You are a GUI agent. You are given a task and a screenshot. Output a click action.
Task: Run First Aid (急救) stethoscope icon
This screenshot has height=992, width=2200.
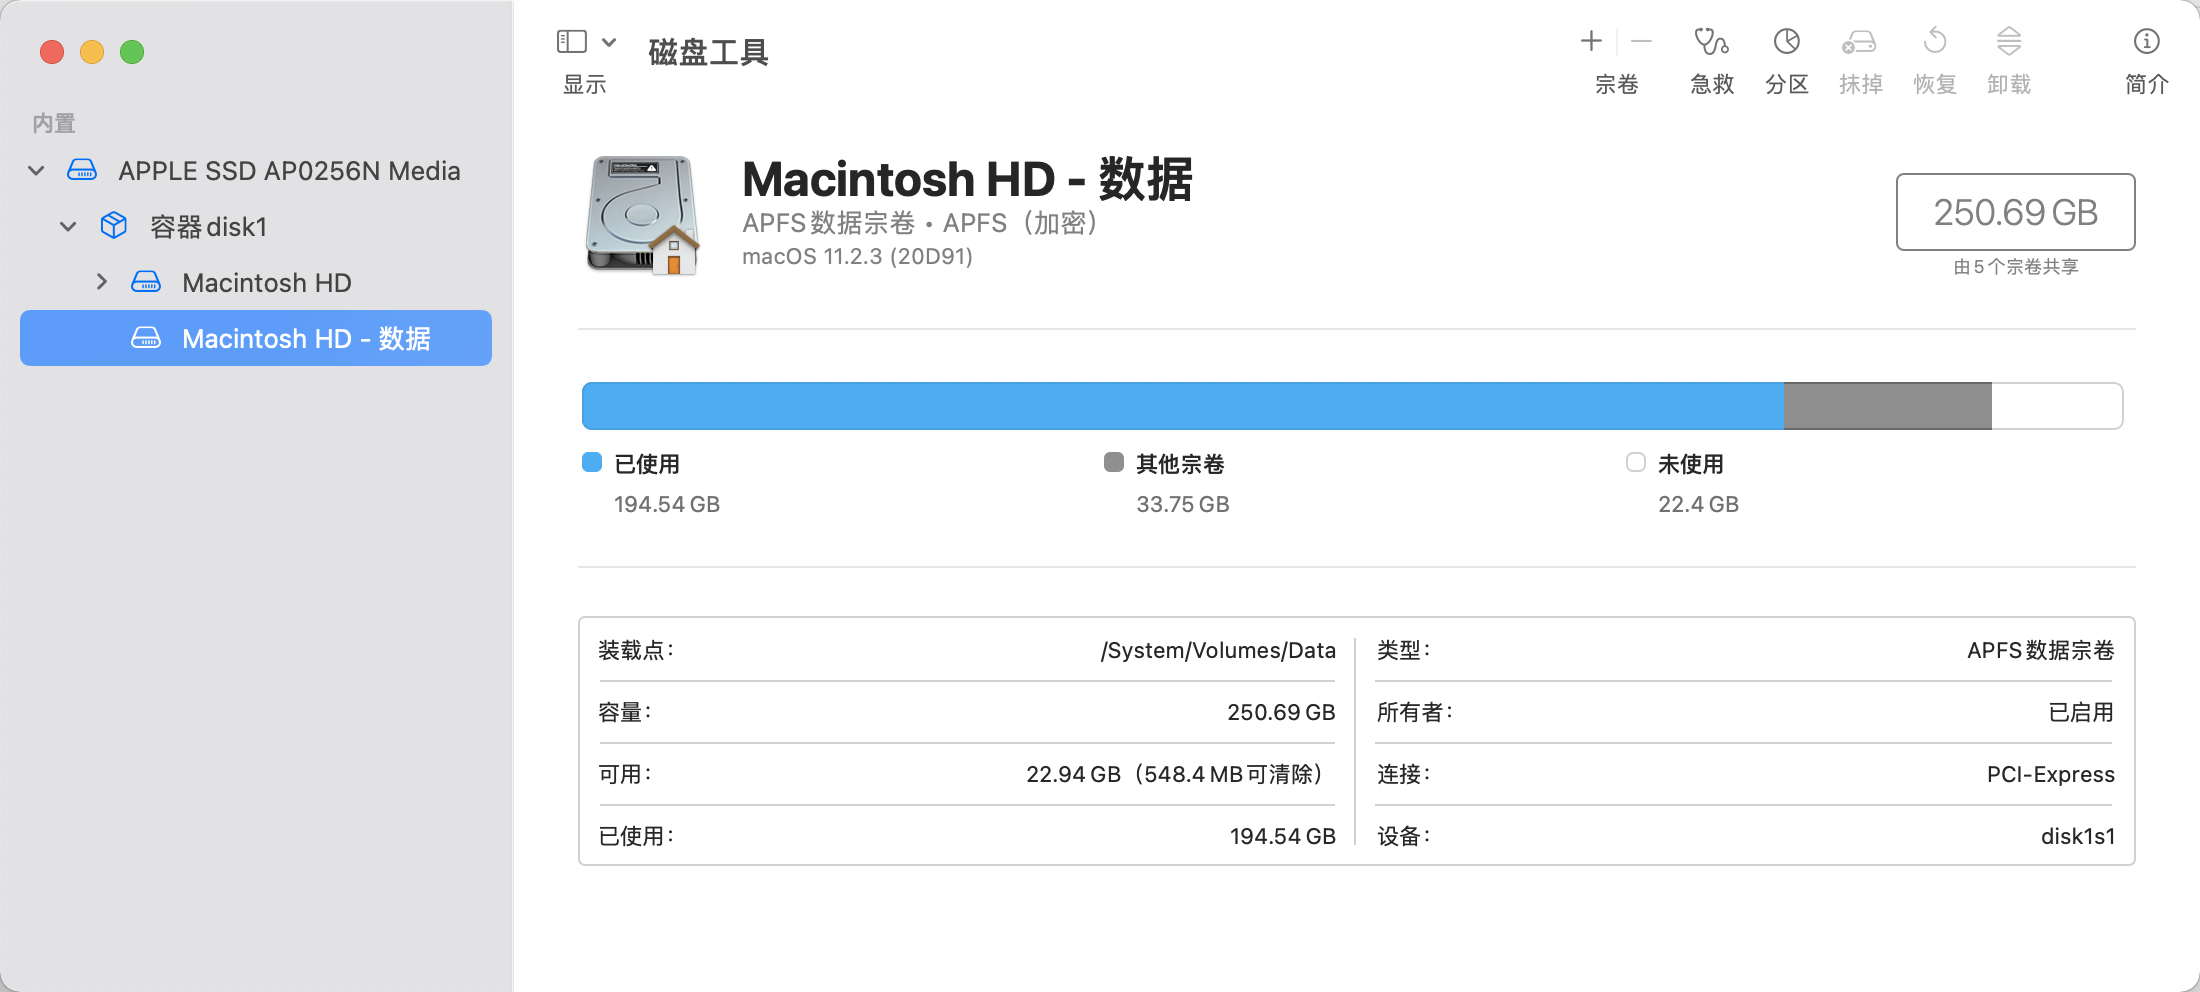coord(1711,41)
